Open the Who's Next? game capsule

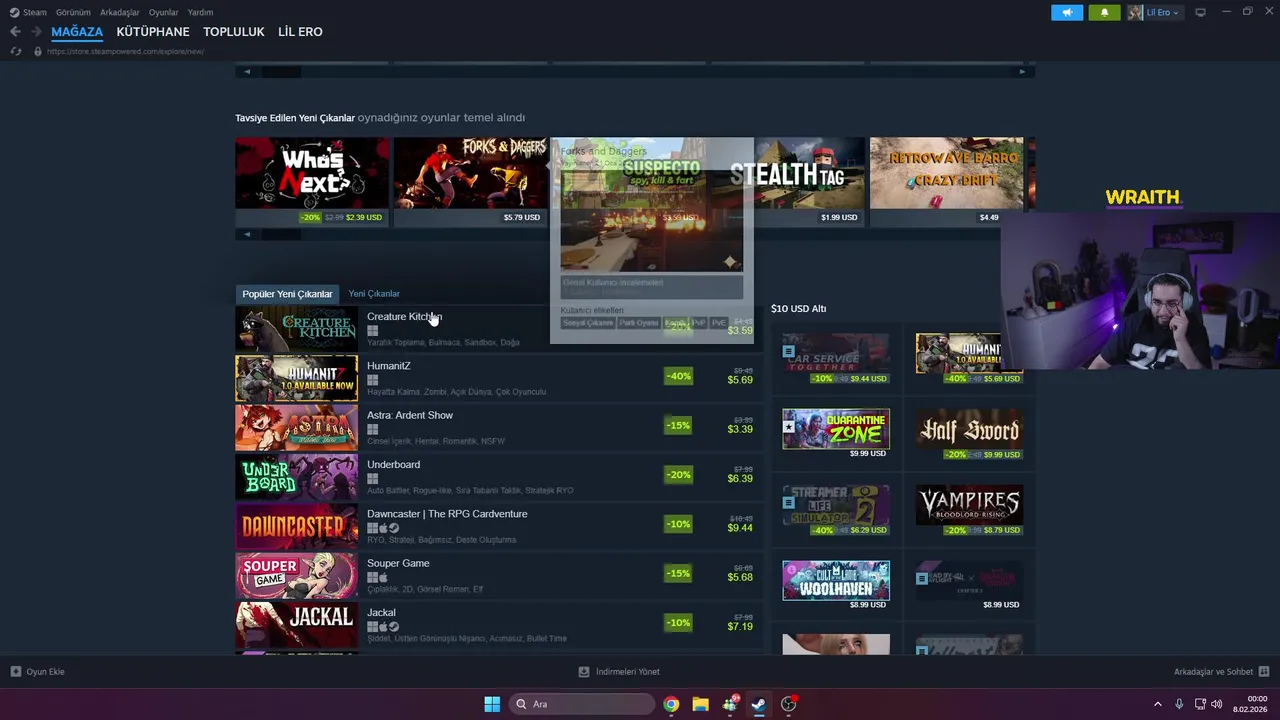312,181
